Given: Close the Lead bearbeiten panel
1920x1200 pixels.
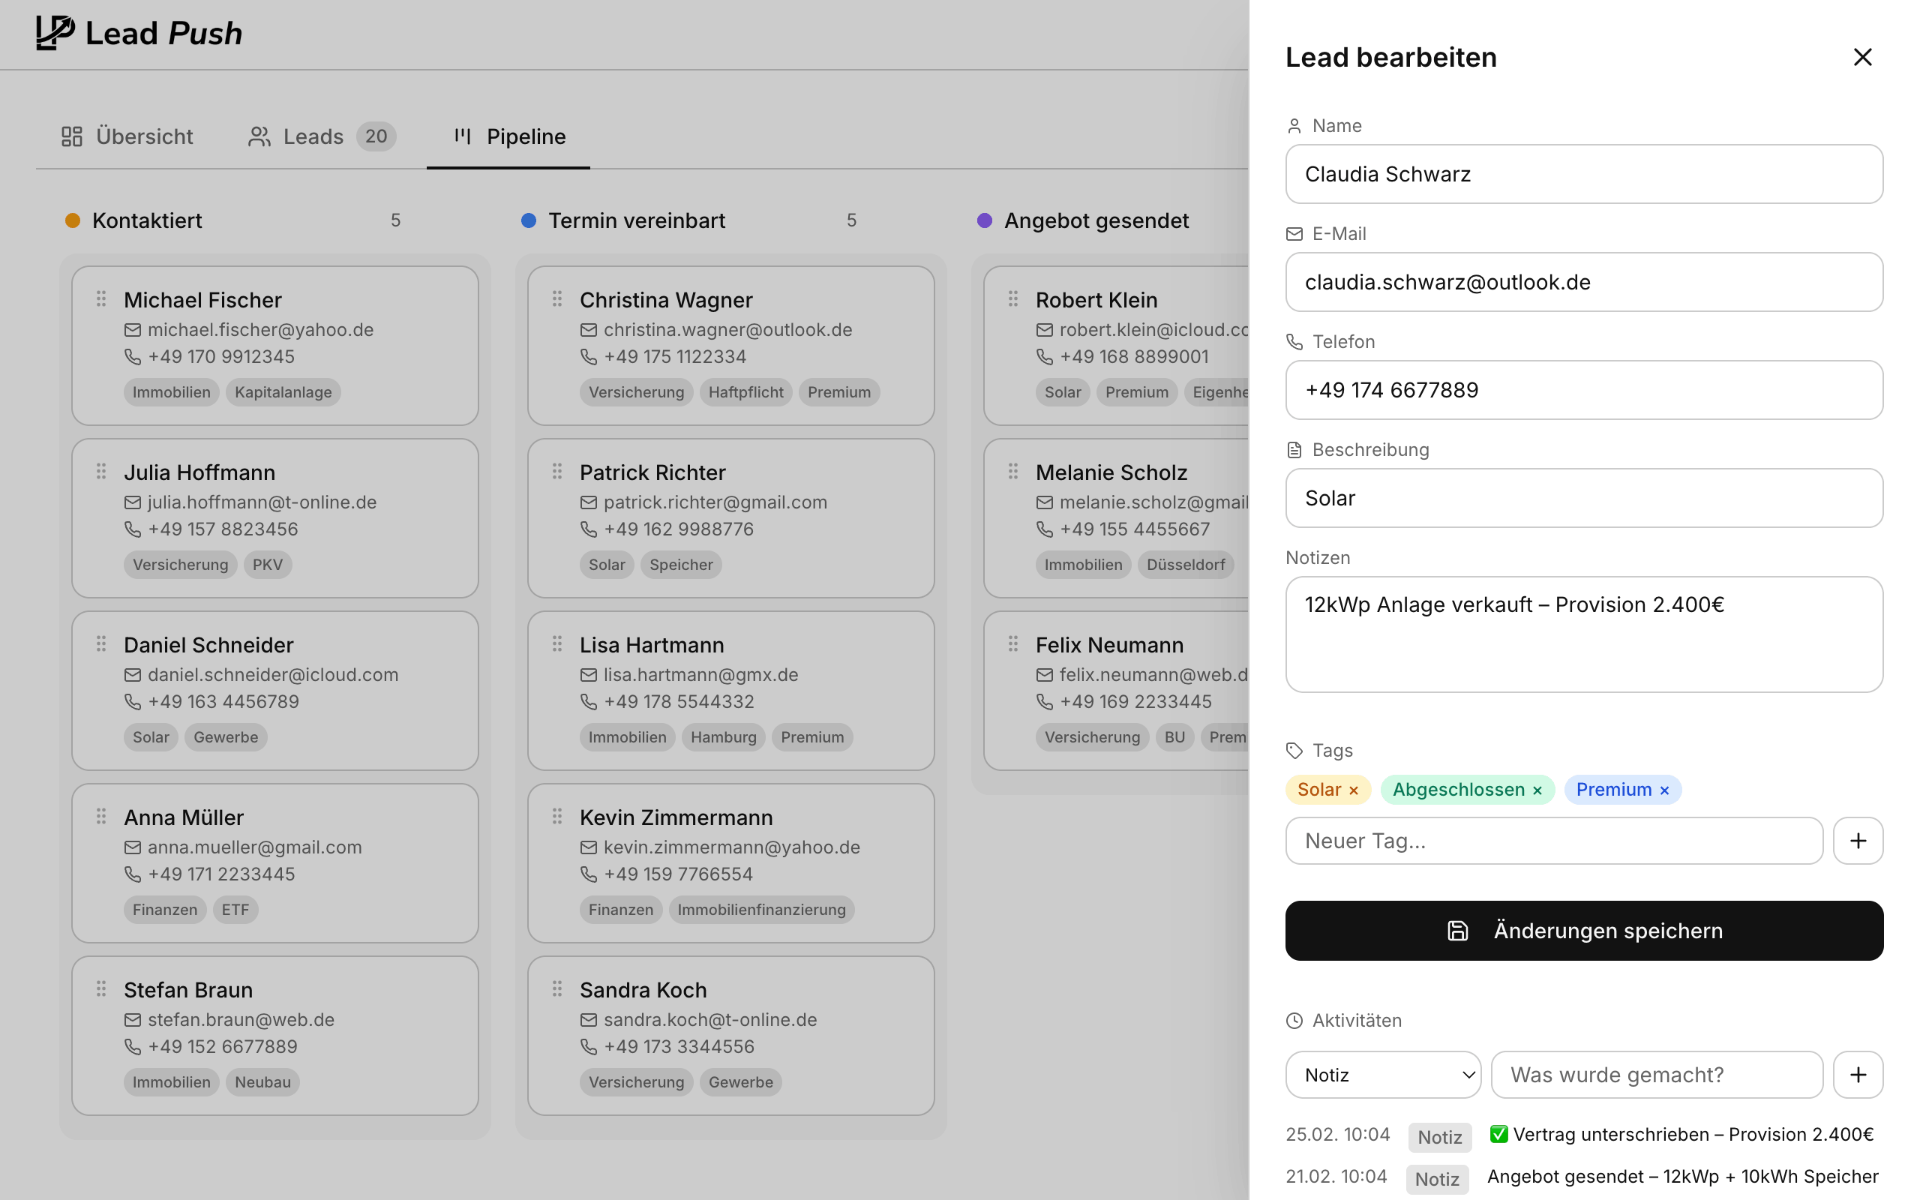Looking at the screenshot, I should [x=1862, y=57].
